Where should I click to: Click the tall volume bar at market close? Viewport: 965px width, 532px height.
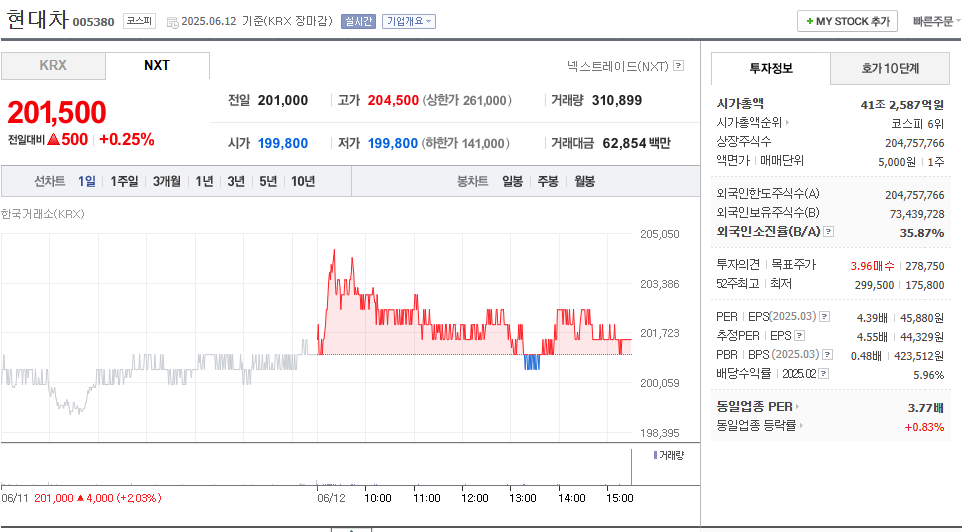631,467
